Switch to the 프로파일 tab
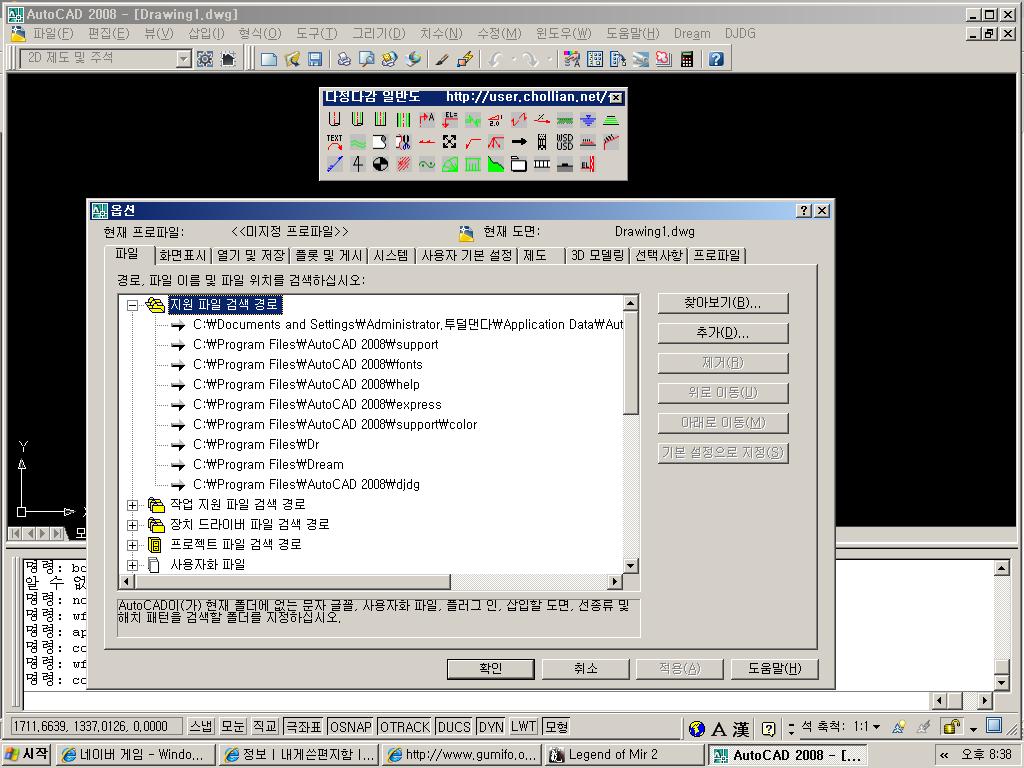1024x768 pixels. (x=717, y=255)
